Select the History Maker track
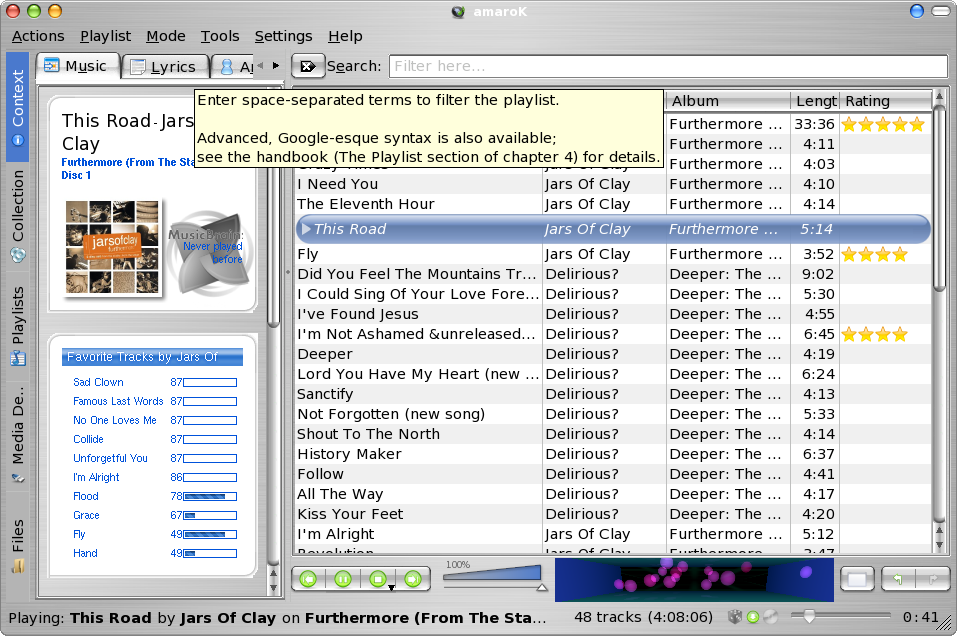This screenshot has width=957, height=636. point(613,454)
